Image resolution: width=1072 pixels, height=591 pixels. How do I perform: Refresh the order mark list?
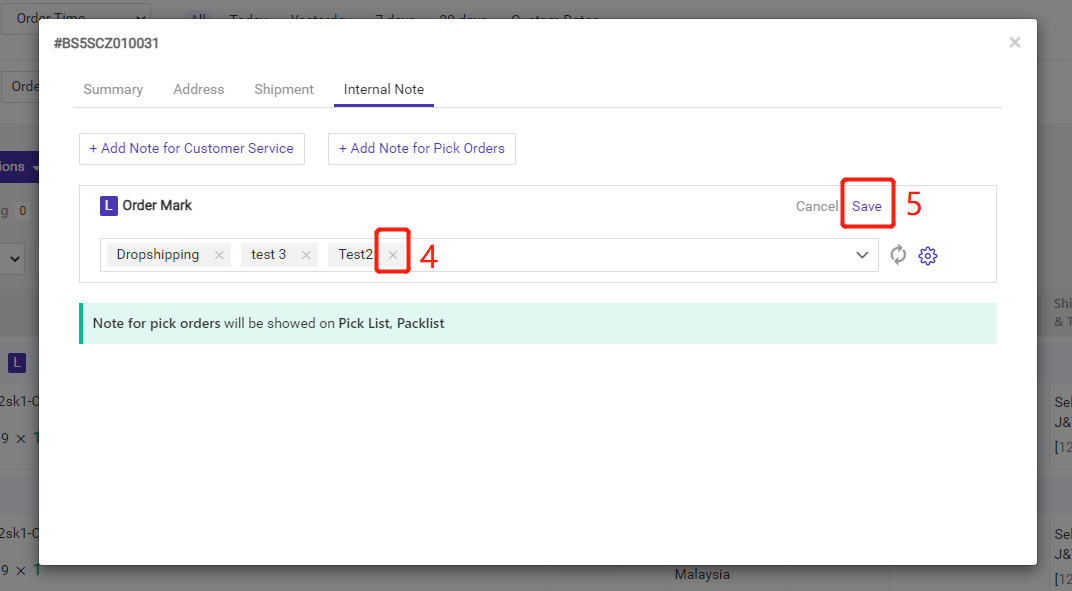[898, 254]
